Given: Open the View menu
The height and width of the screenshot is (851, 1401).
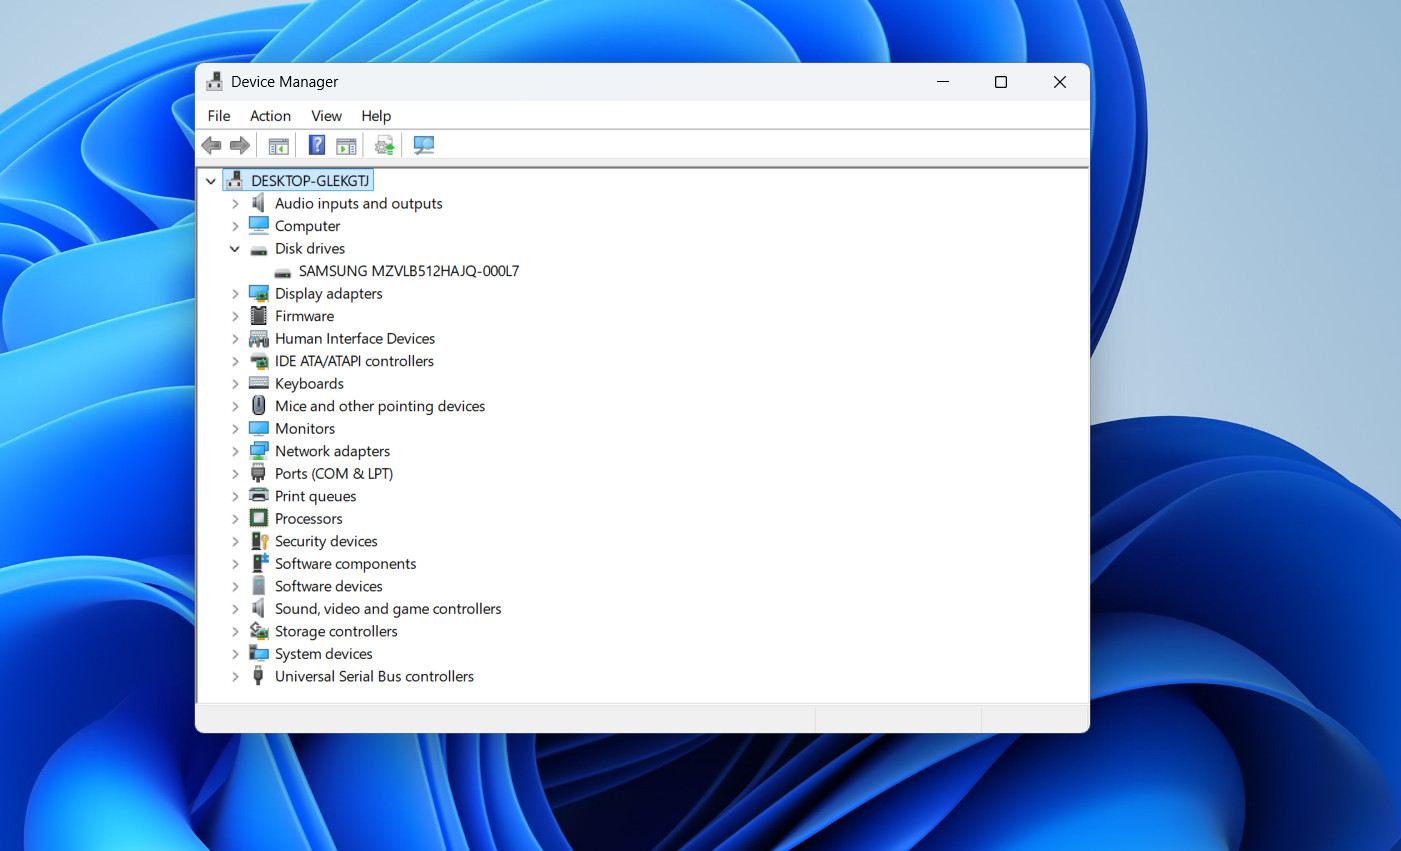Looking at the screenshot, I should pos(326,116).
